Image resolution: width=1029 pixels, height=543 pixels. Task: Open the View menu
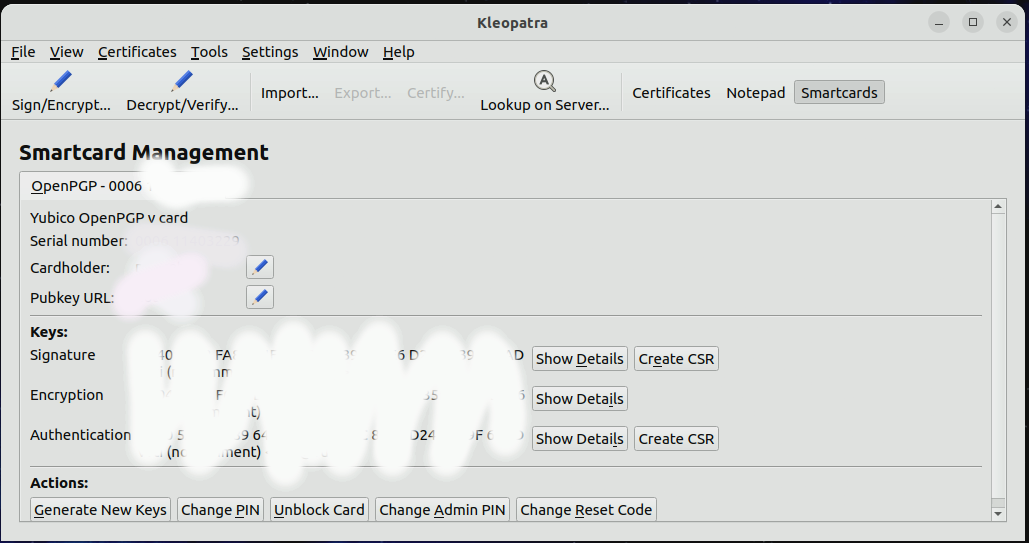(x=66, y=52)
